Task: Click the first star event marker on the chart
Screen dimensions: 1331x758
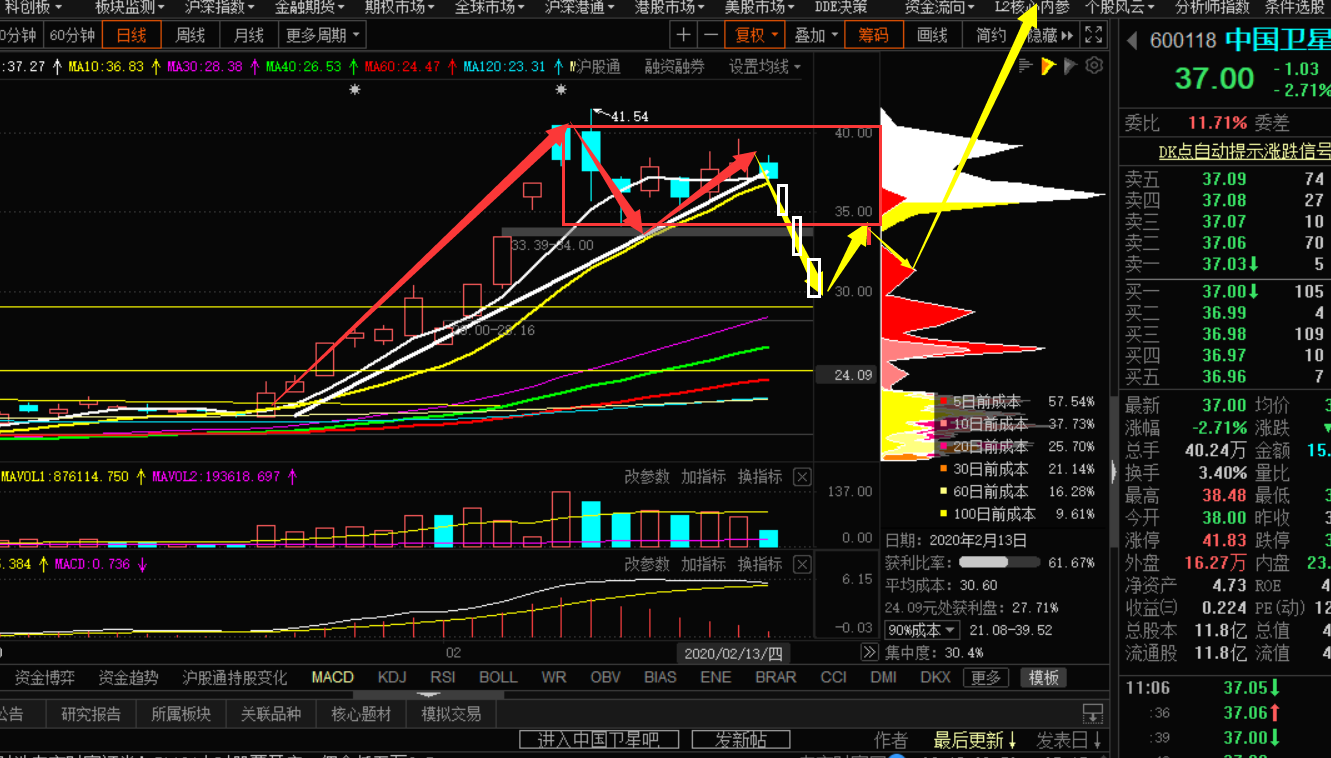Action: coord(354,90)
